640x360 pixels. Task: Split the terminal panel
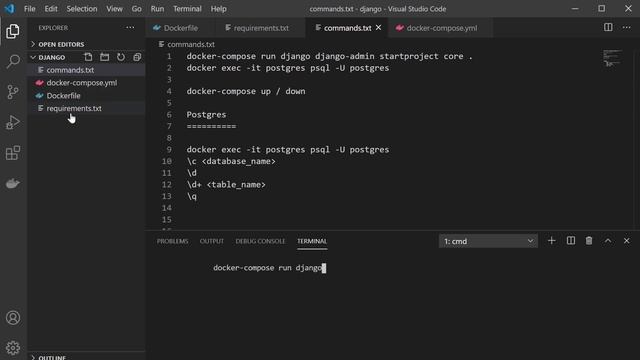click(x=571, y=241)
